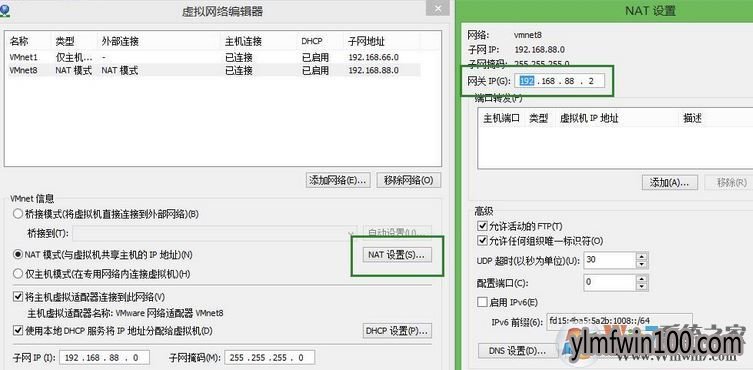753x370 pixels.
Task: Increase config port with the up arrow
Action: (642, 278)
